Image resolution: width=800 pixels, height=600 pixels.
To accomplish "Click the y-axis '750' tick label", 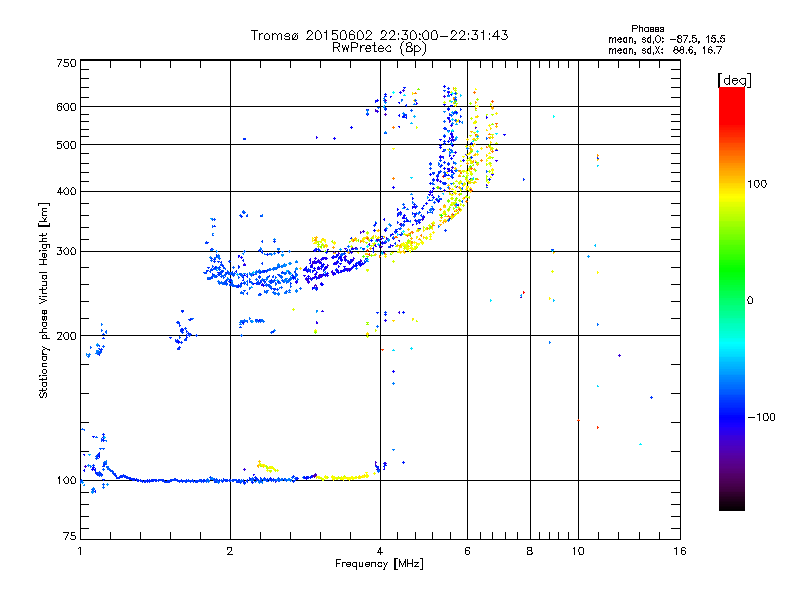I will tap(66, 63).
